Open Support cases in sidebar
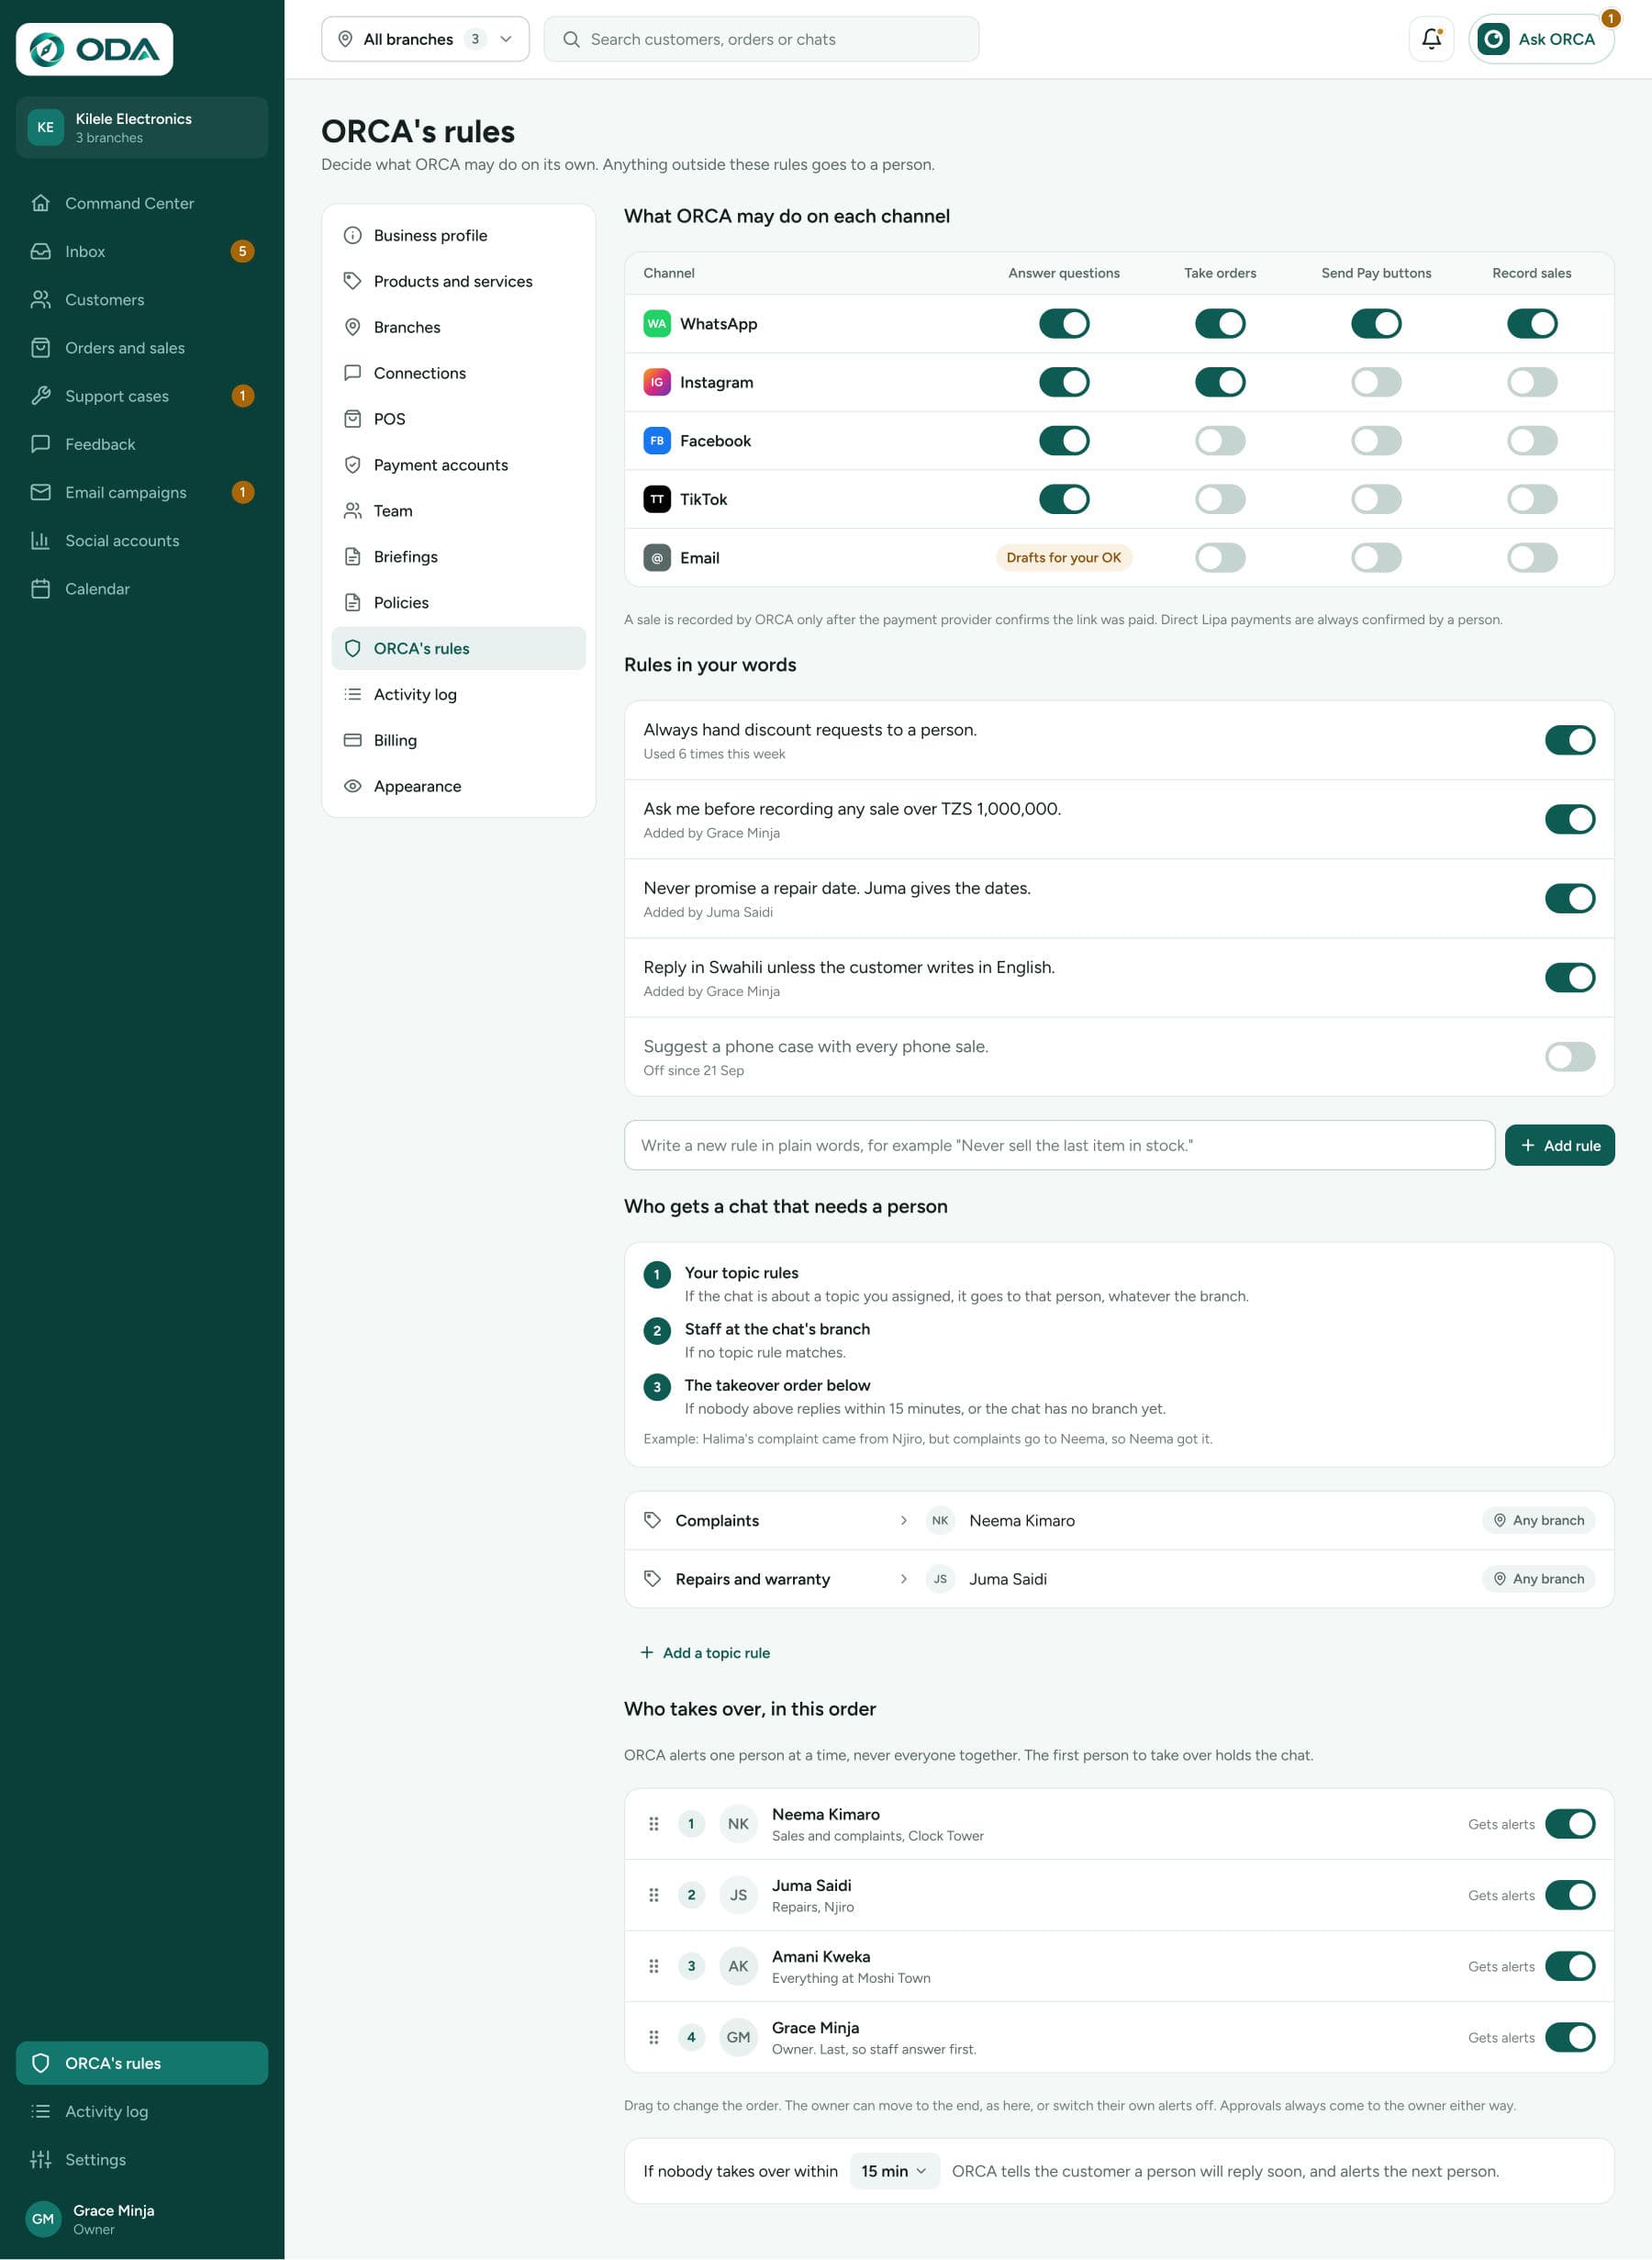The width and height of the screenshot is (1652, 2260). (x=142, y=396)
